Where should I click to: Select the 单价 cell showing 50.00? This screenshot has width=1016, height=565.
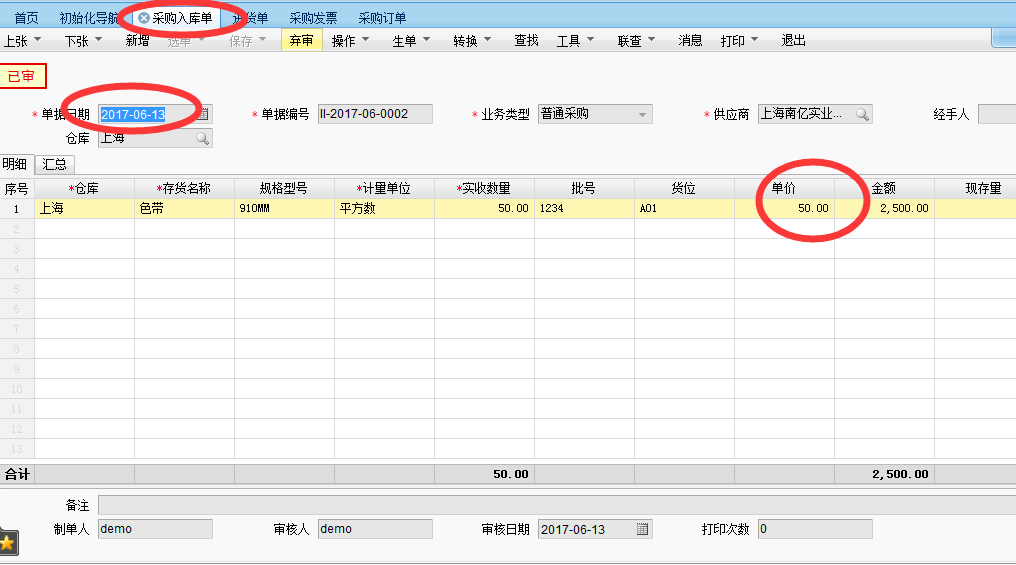pyautogui.click(x=784, y=208)
